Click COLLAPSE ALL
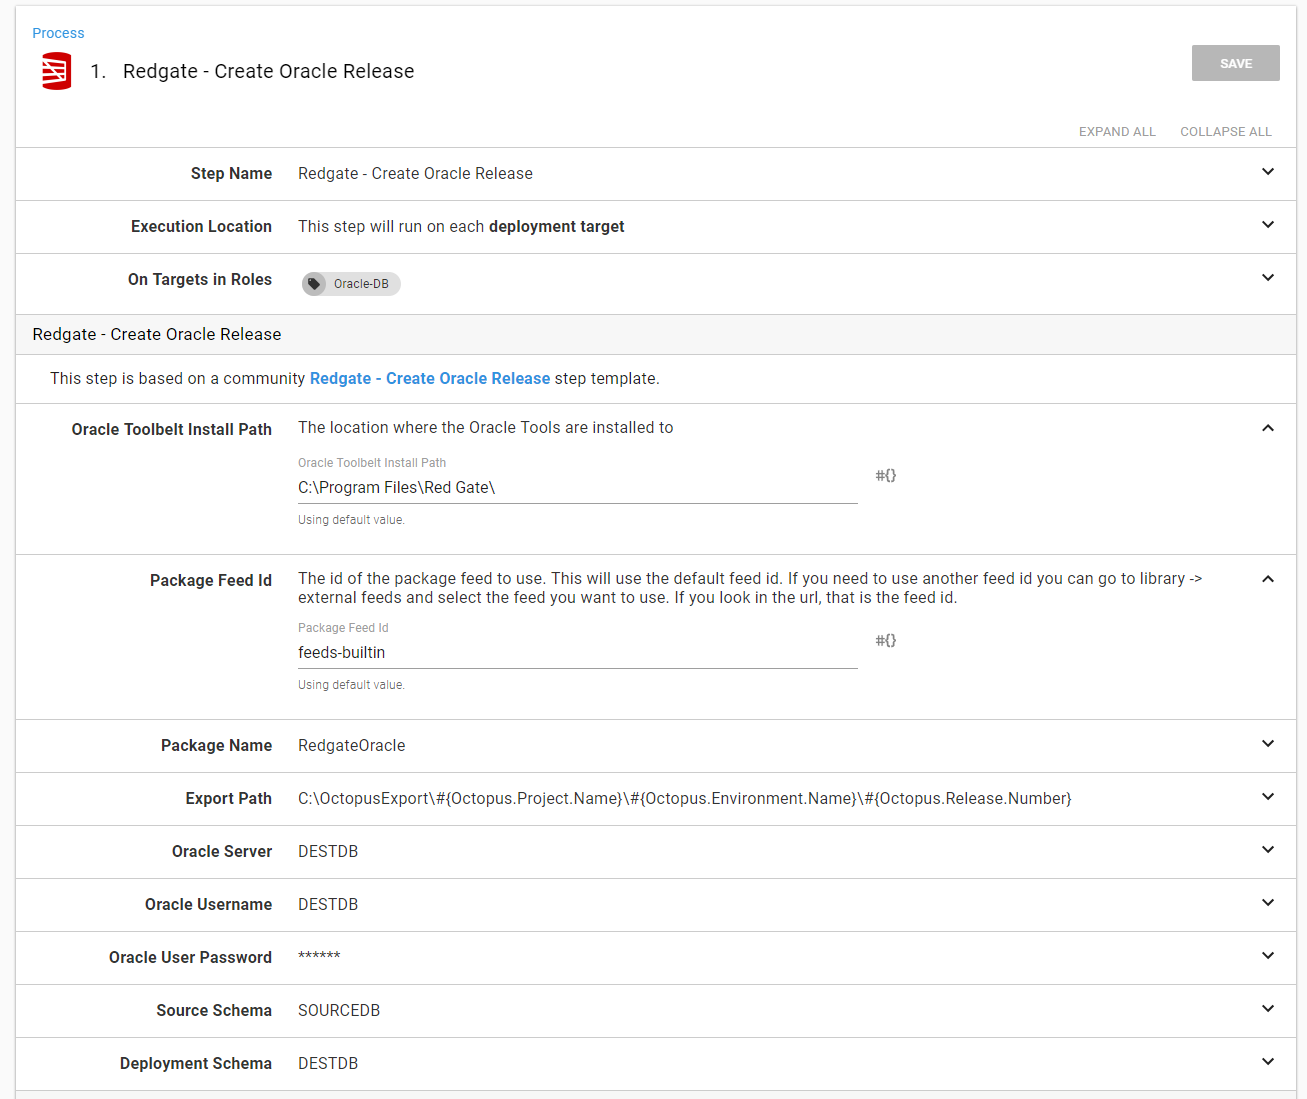 [x=1225, y=132]
